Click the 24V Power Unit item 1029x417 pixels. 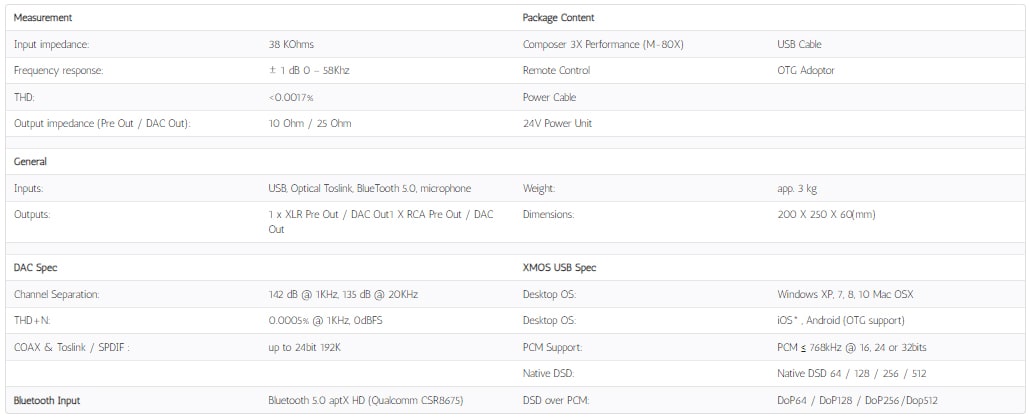(x=557, y=123)
